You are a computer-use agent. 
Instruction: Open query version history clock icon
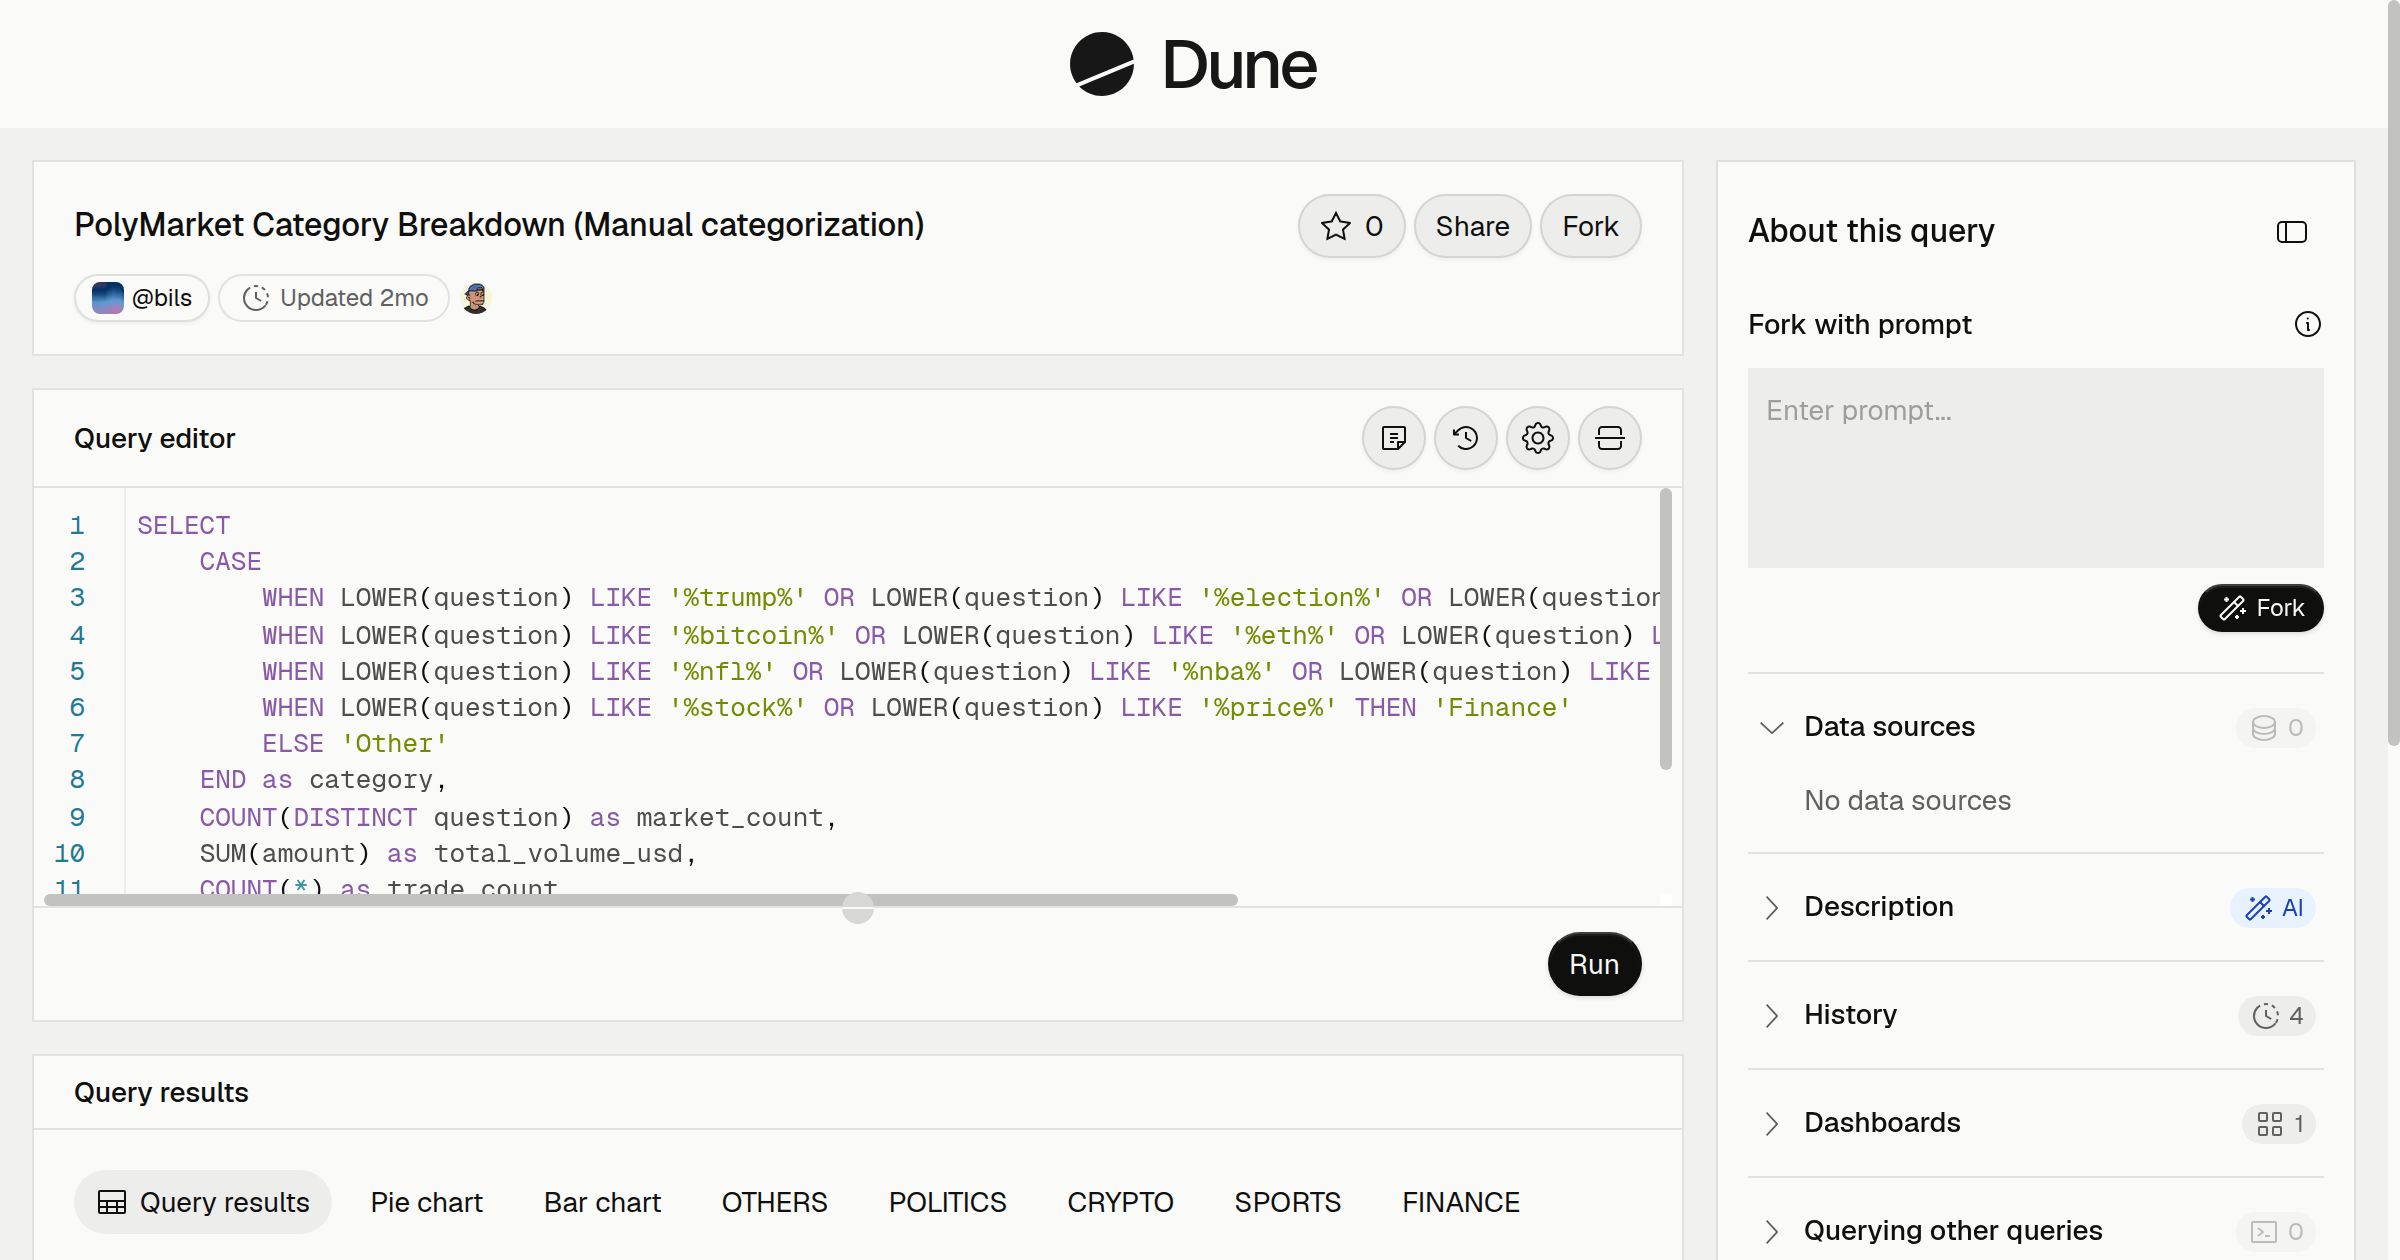click(1465, 438)
